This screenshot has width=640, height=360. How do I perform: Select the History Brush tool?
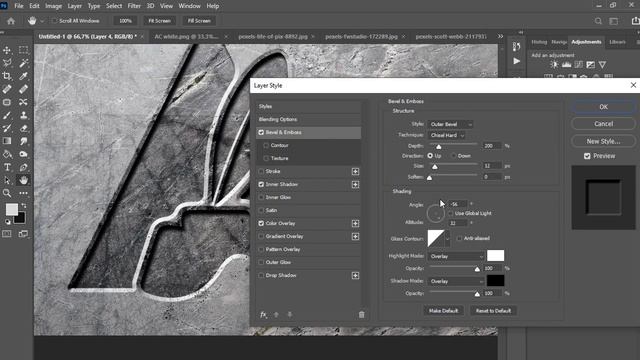[x=7, y=128]
